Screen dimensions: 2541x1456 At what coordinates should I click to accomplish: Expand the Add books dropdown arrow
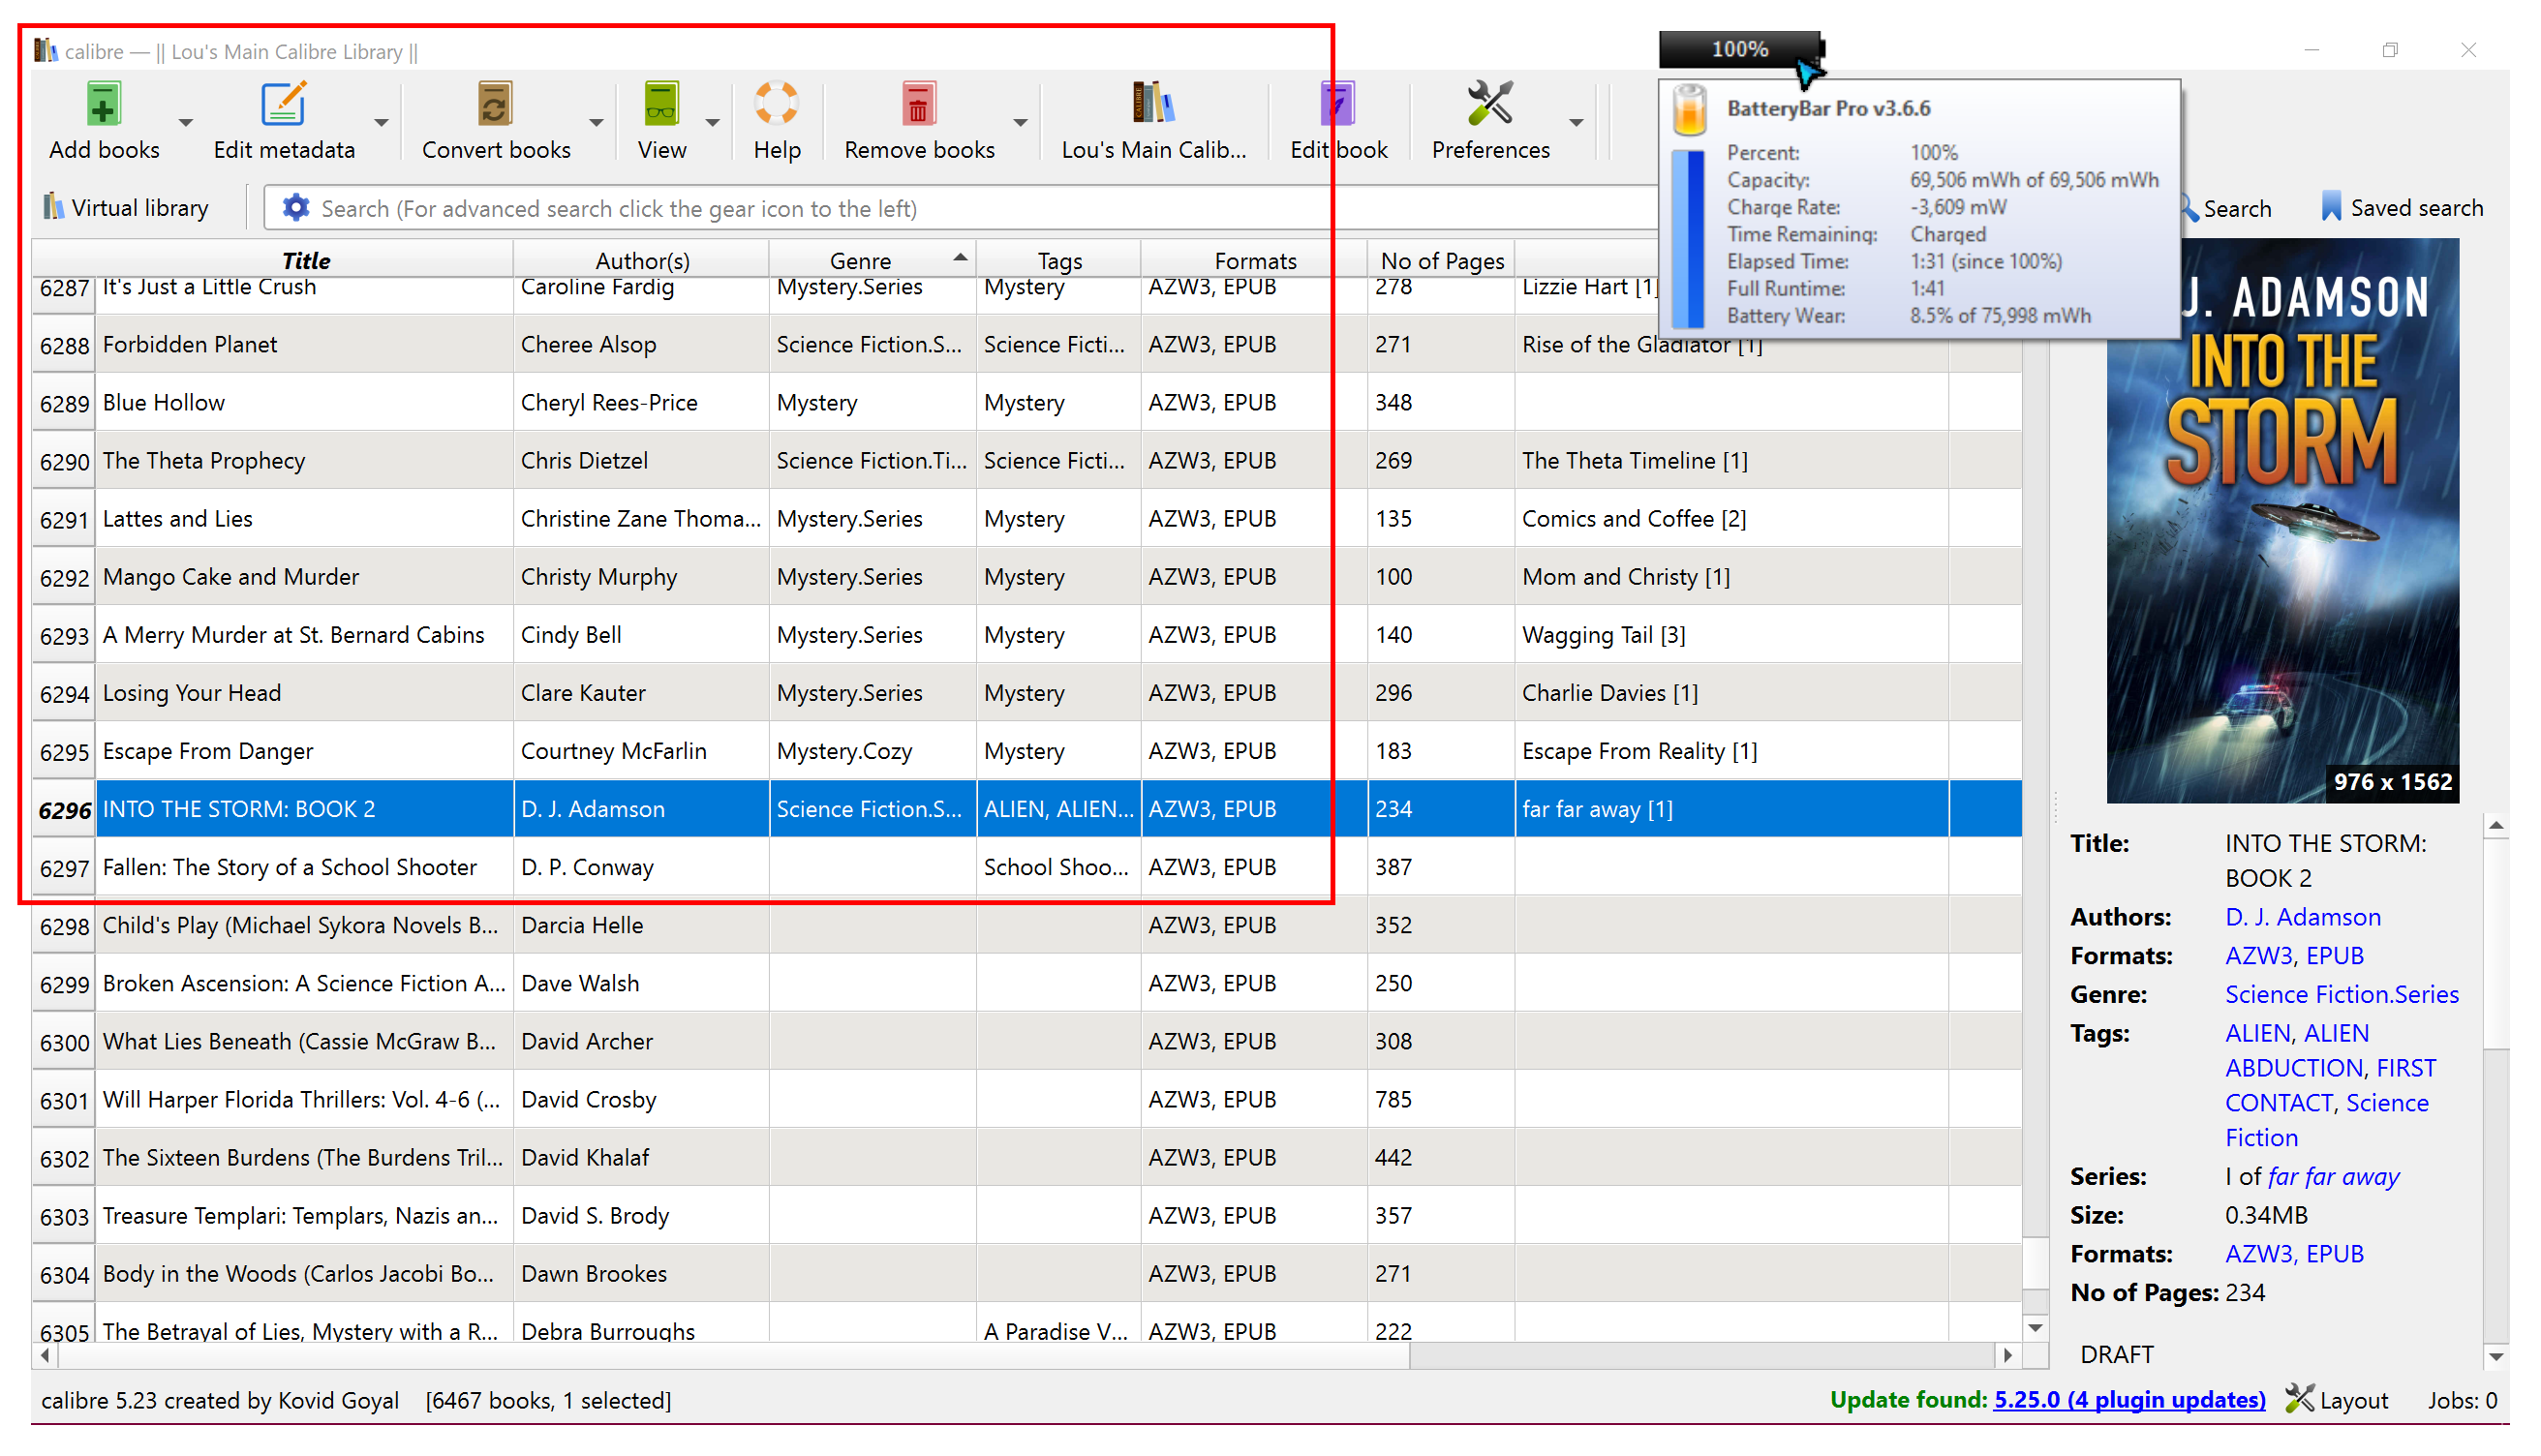(x=185, y=123)
